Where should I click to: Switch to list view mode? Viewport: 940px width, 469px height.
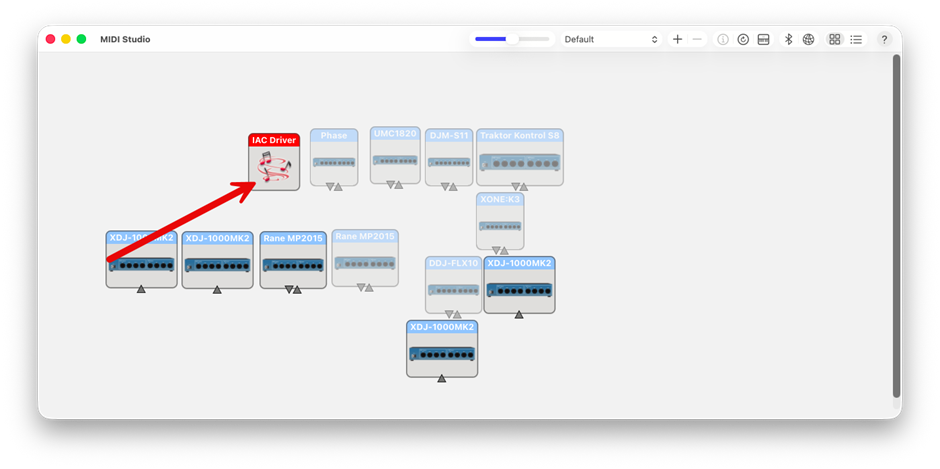point(855,39)
